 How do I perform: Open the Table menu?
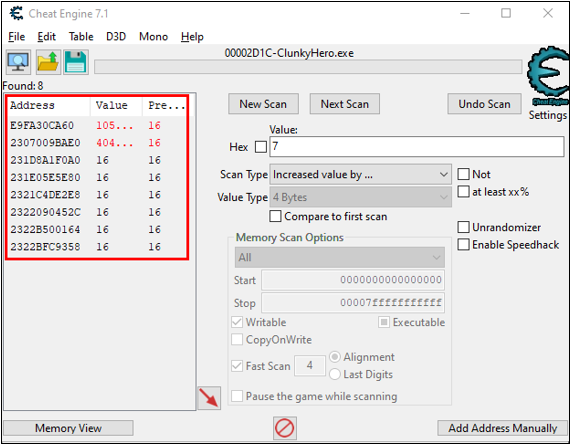coord(81,37)
